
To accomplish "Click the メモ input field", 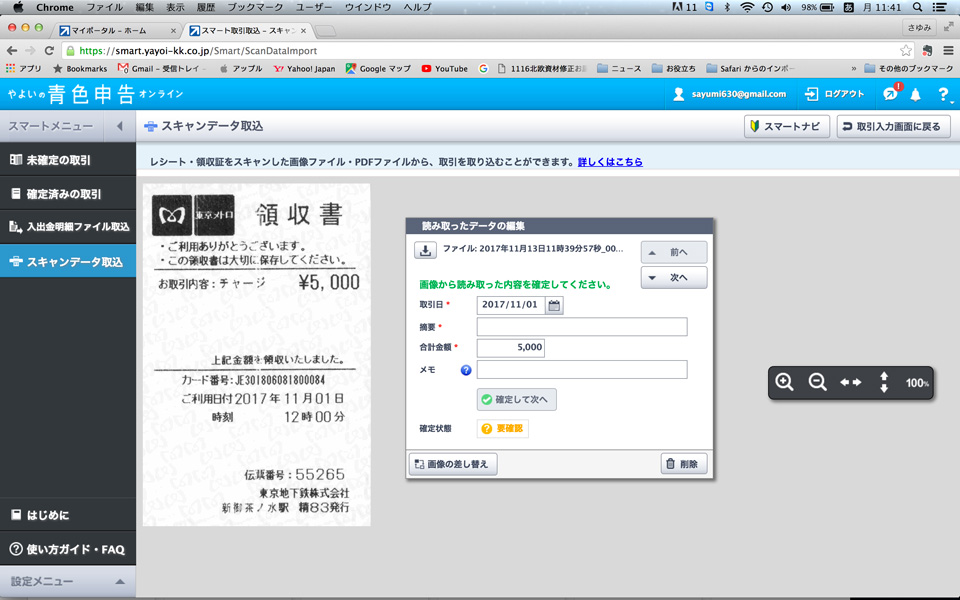I will click(x=582, y=370).
